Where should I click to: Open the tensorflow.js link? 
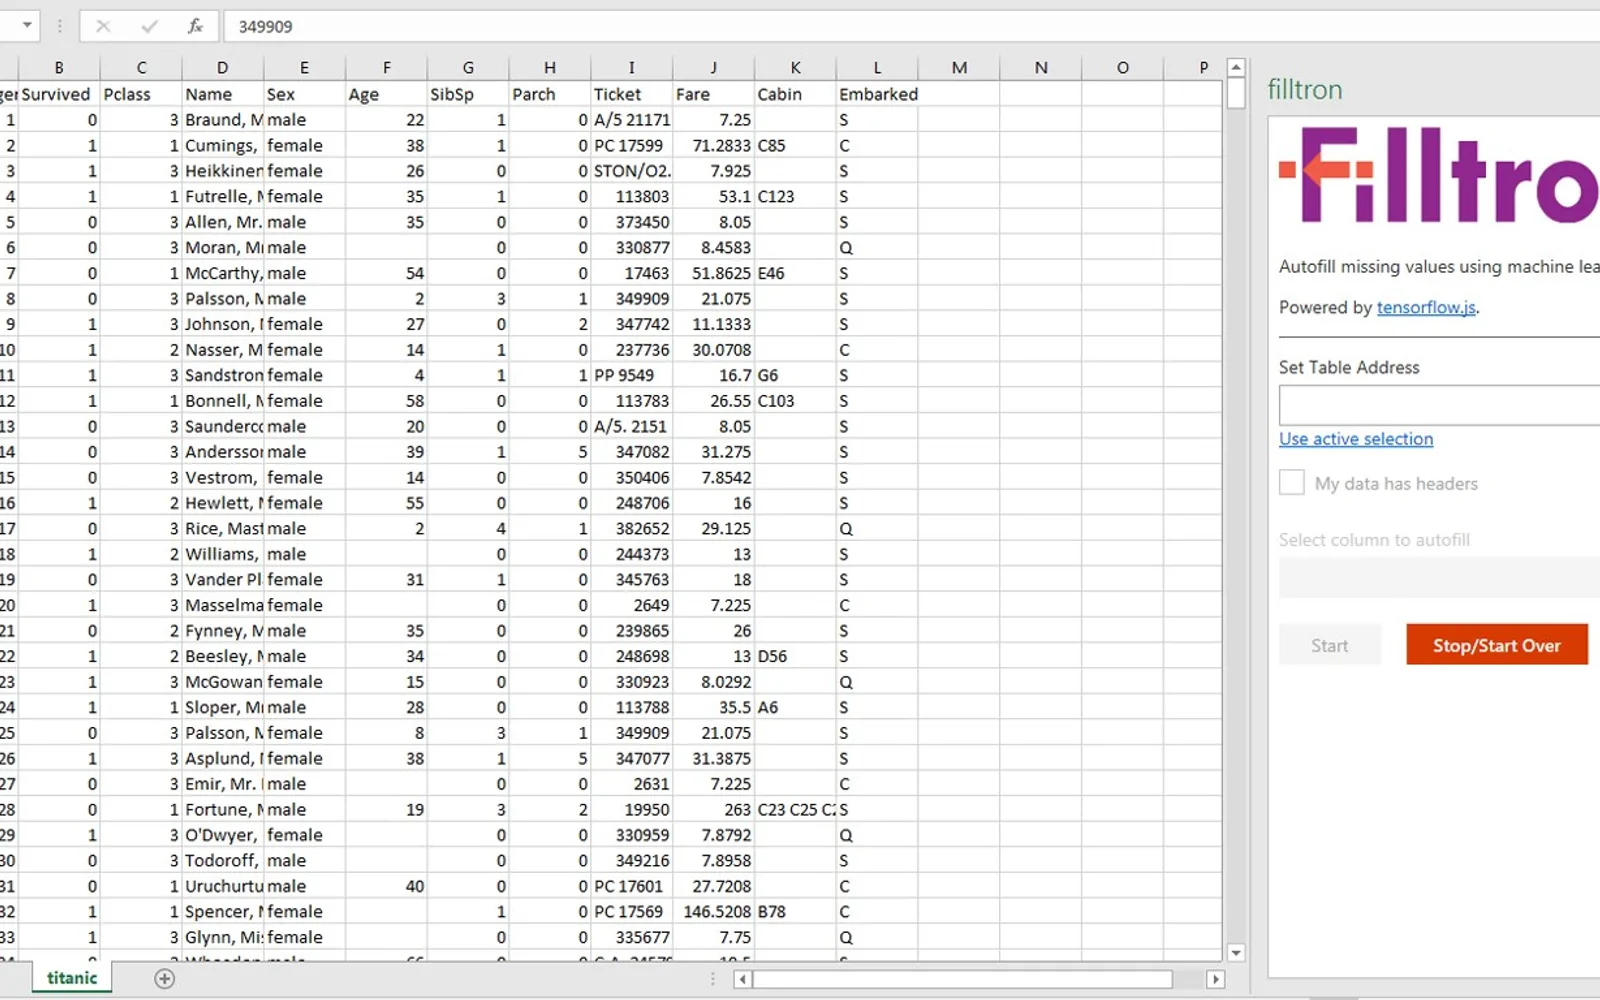click(1426, 308)
